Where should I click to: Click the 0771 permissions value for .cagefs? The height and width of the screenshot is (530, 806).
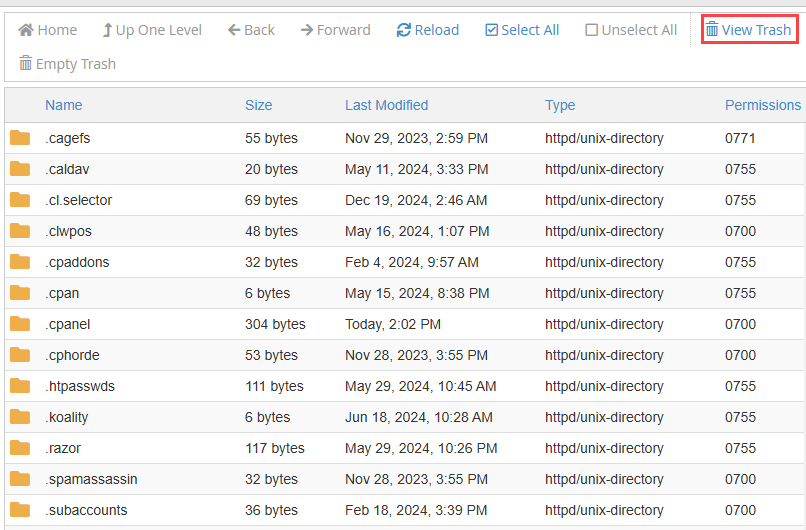click(740, 138)
